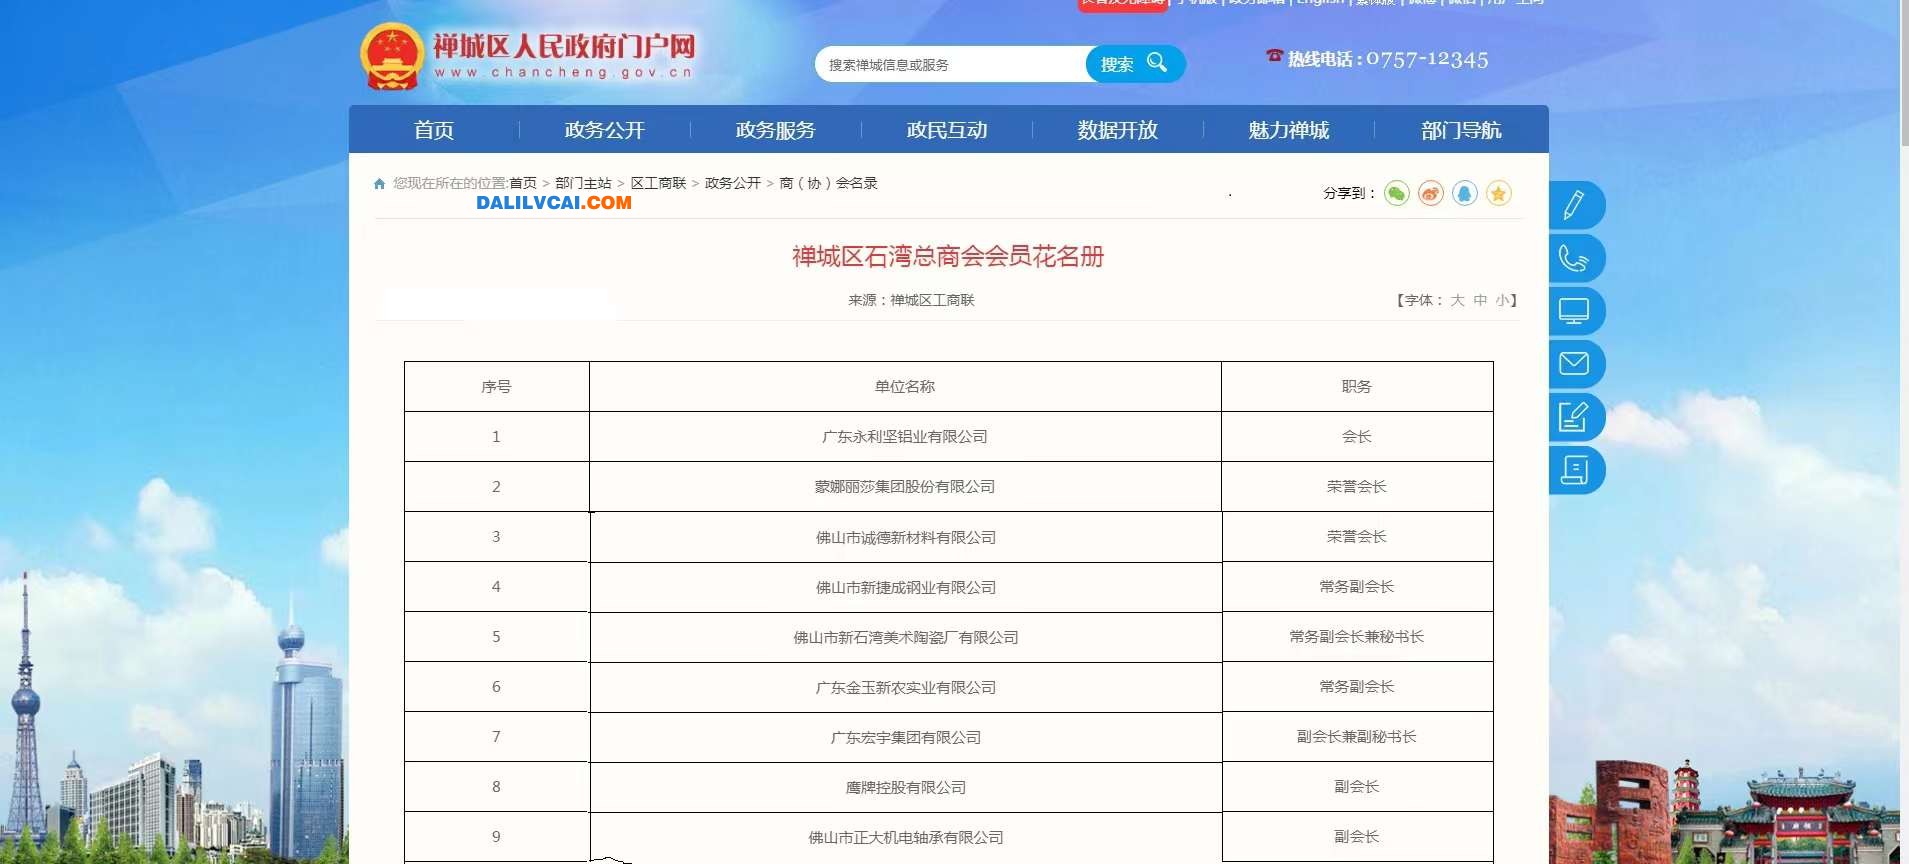Click the English link in the top bar
The height and width of the screenshot is (864, 1909).
click(1320, 3)
